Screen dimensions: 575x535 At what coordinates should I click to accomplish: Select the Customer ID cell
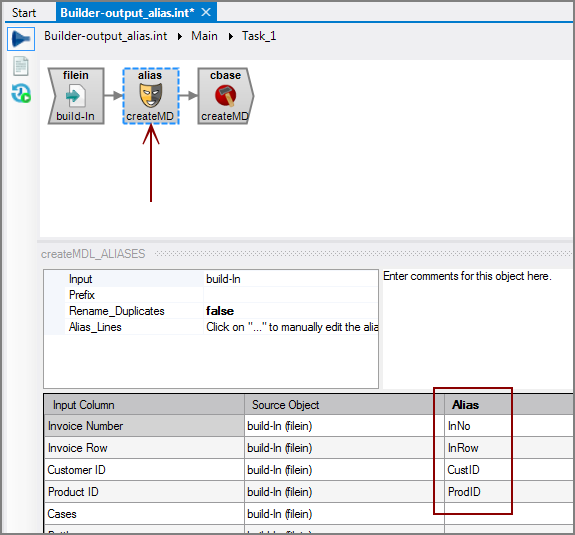[x=144, y=470]
